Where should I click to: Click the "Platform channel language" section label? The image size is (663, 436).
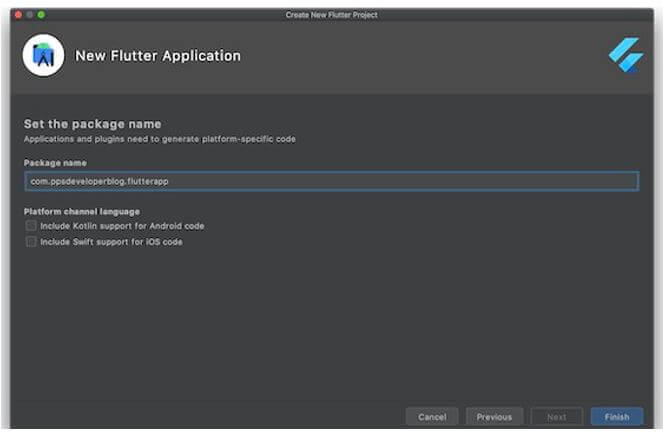point(81,211)
